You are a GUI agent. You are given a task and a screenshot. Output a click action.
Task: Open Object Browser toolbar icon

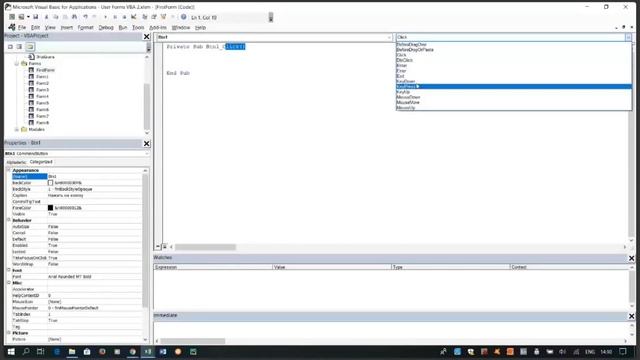point(163,17)
